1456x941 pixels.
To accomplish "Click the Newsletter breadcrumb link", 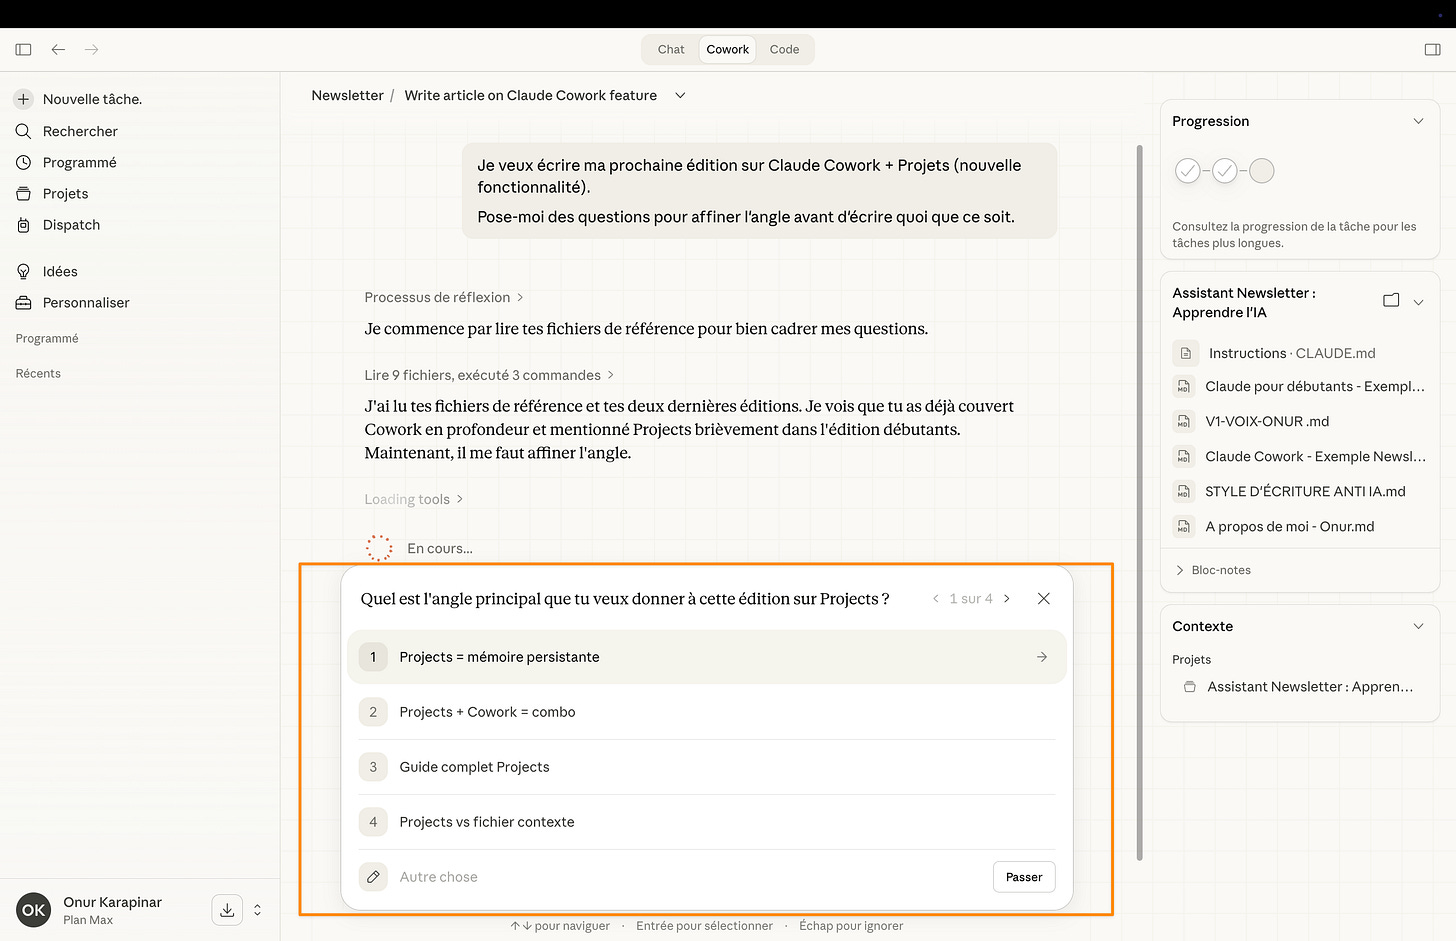I will coord(347,95).
